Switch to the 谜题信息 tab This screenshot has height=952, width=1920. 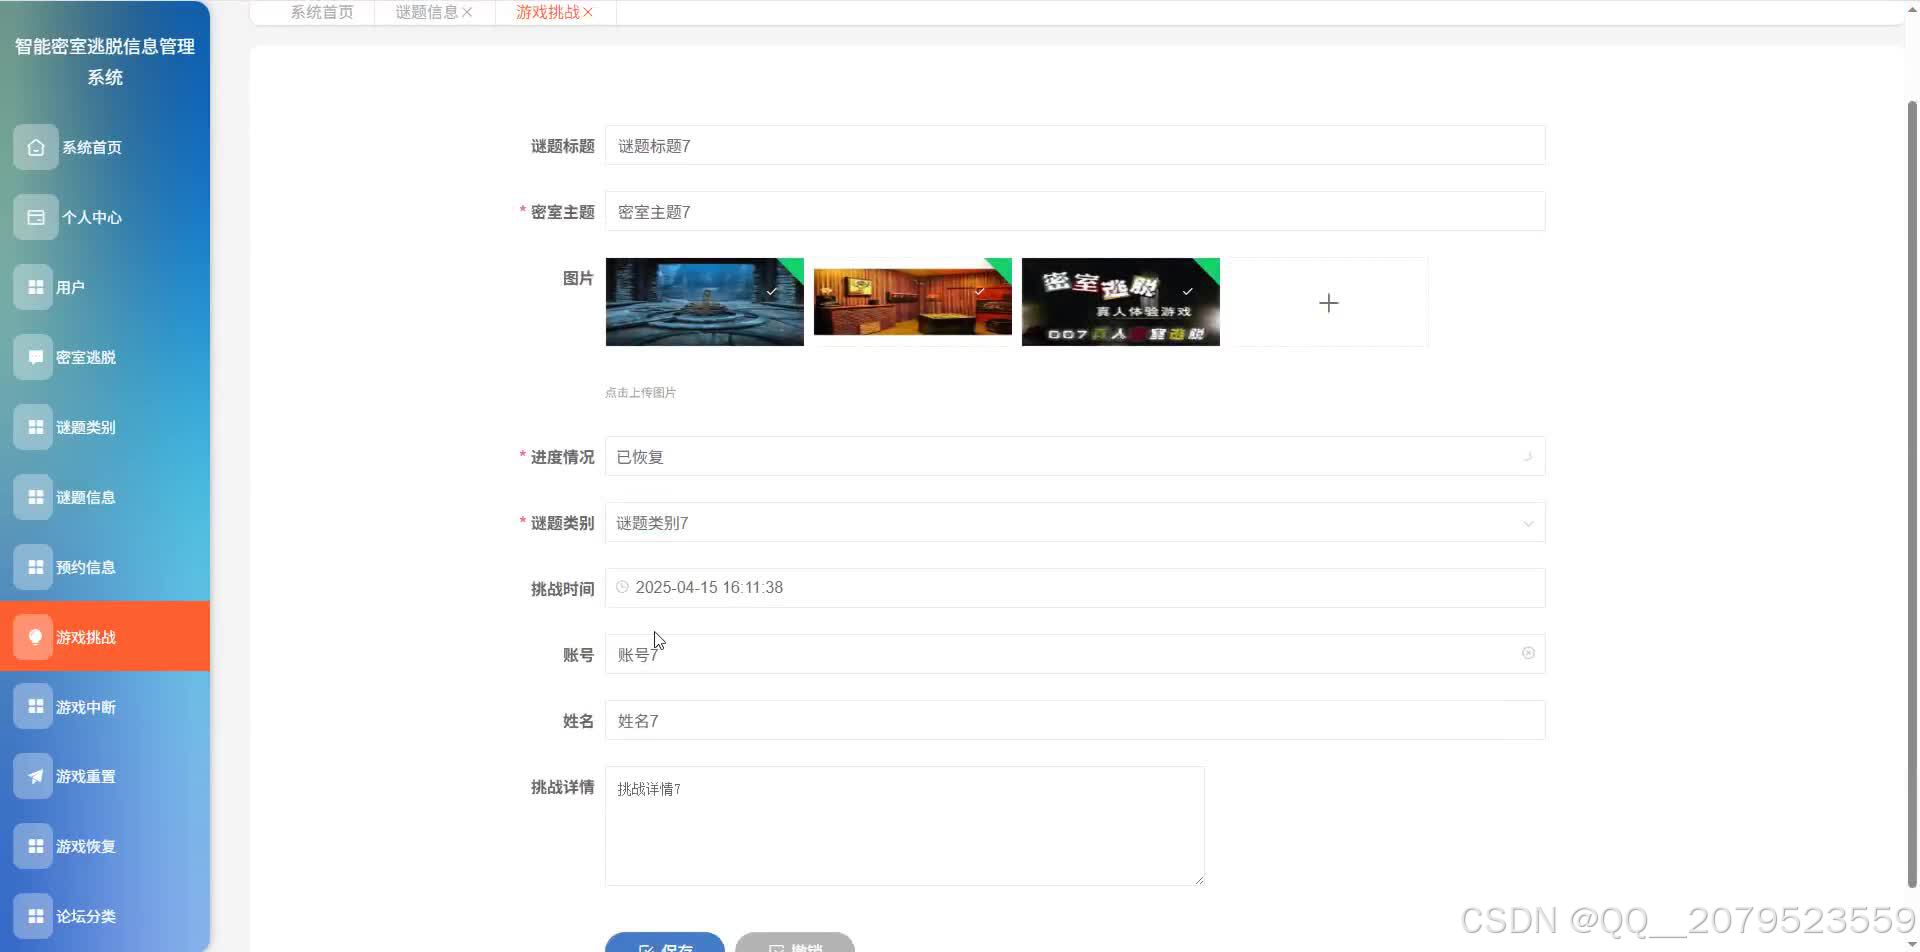click(424, 12)
